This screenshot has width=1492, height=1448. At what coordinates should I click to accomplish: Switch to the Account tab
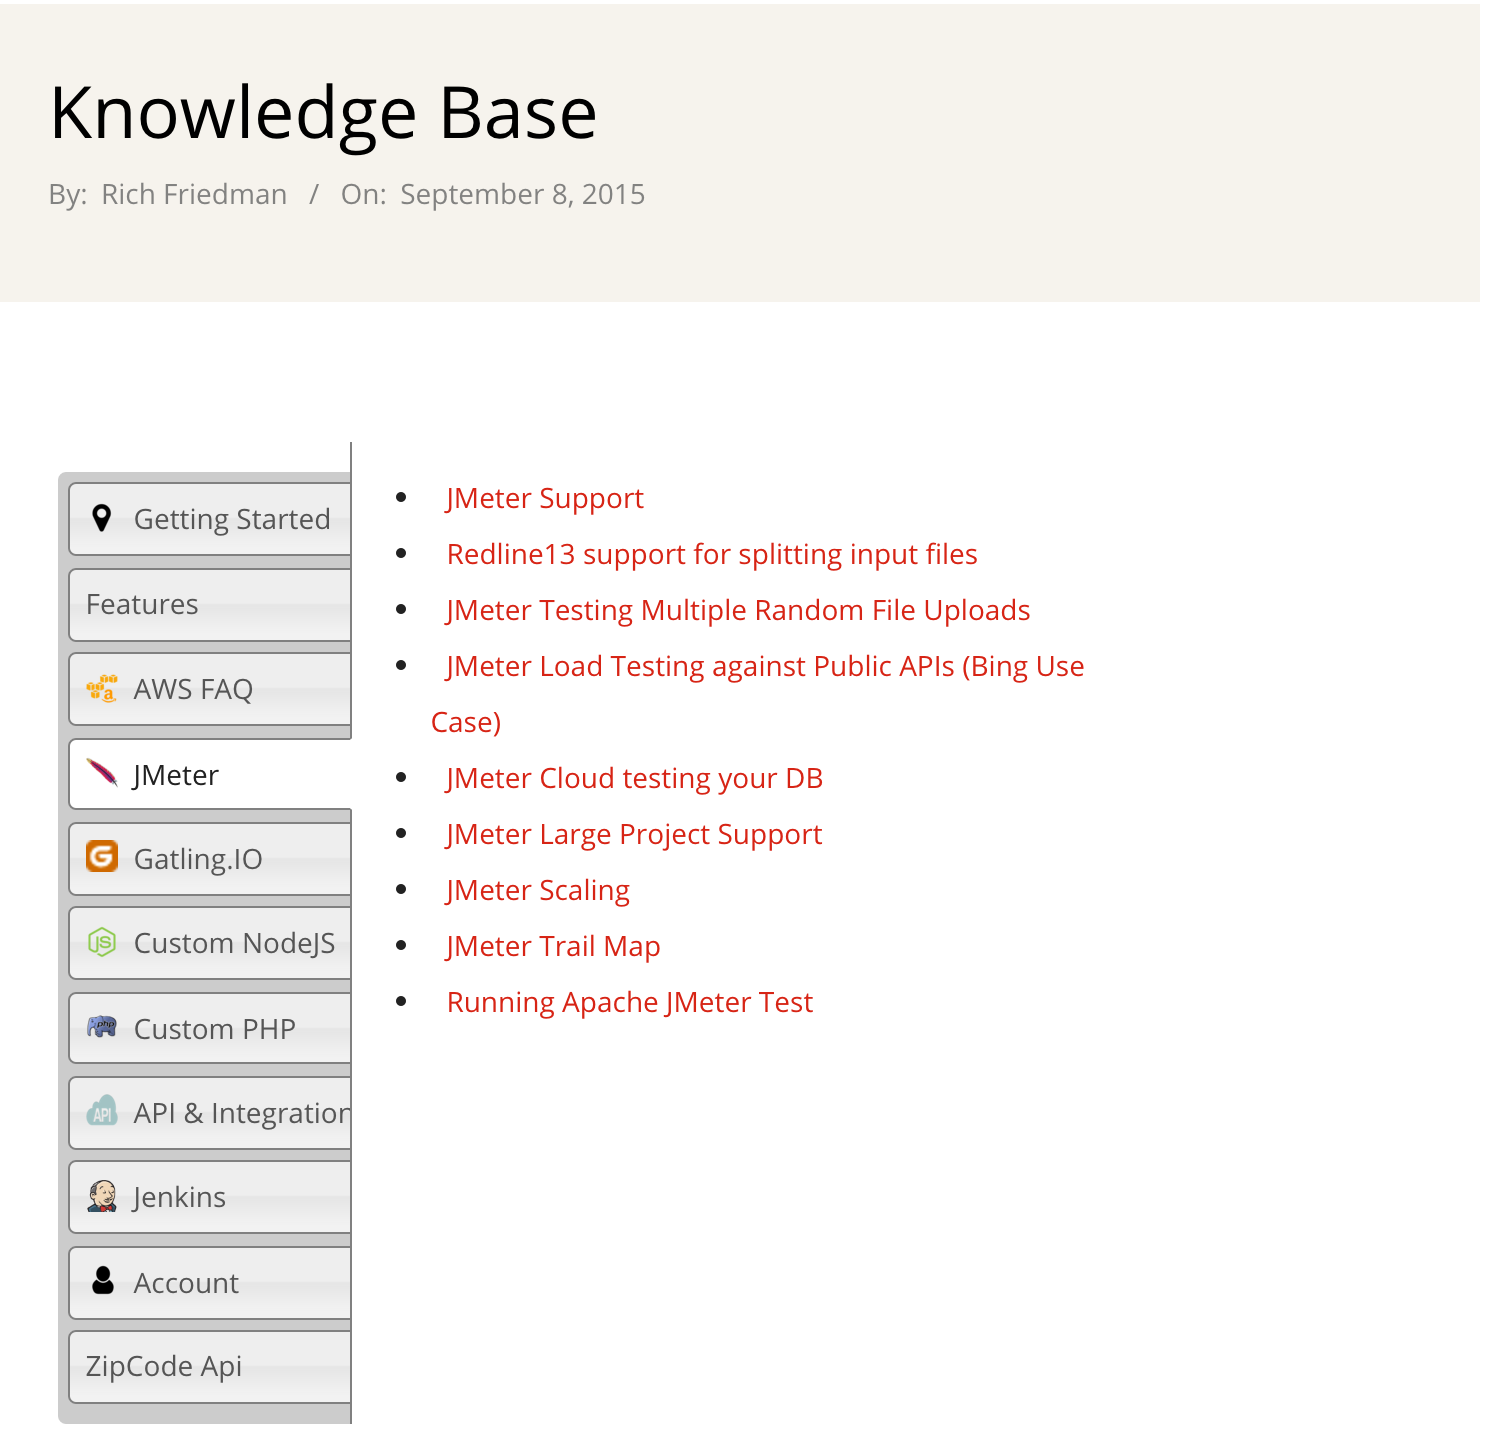210,1282
